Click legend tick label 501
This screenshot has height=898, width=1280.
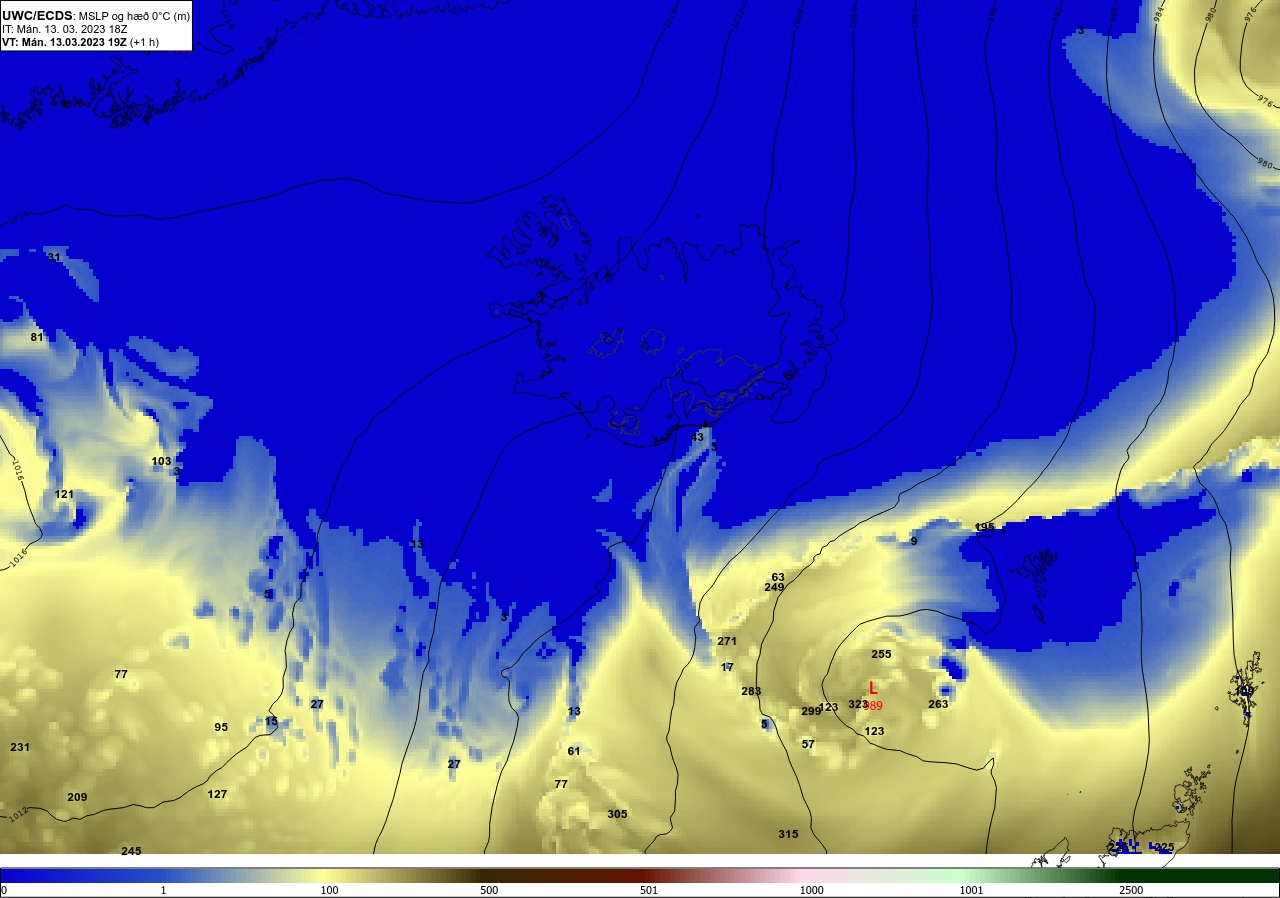point(650,890)
